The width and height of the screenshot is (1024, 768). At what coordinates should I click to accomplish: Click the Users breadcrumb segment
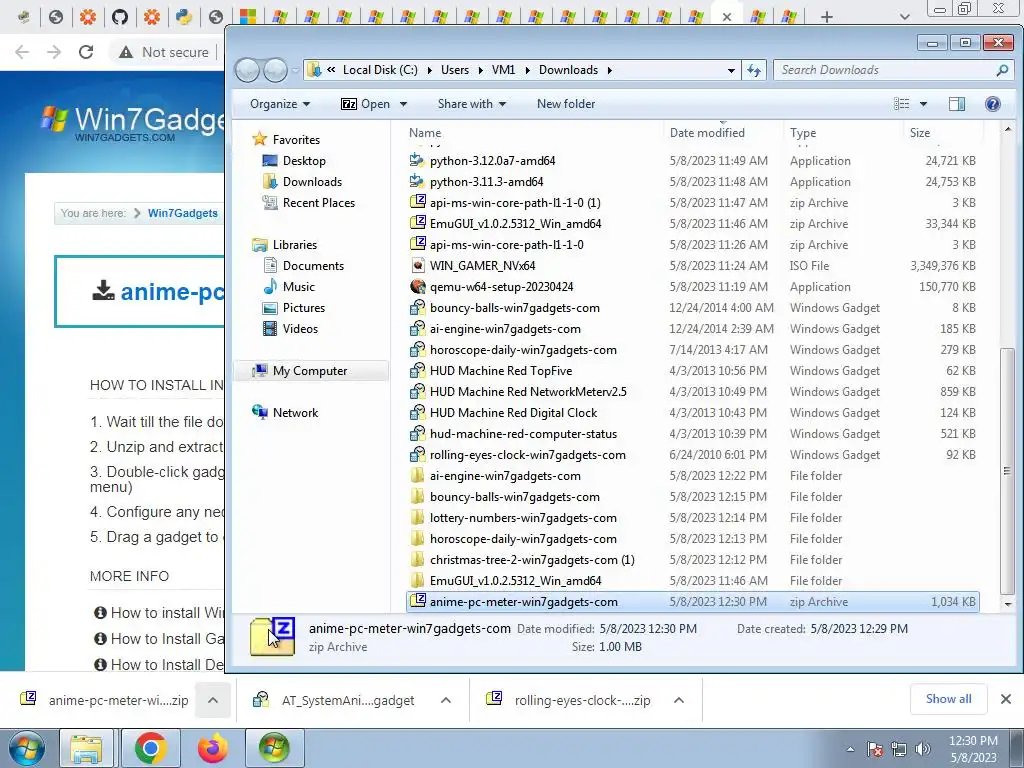(455, 70)
